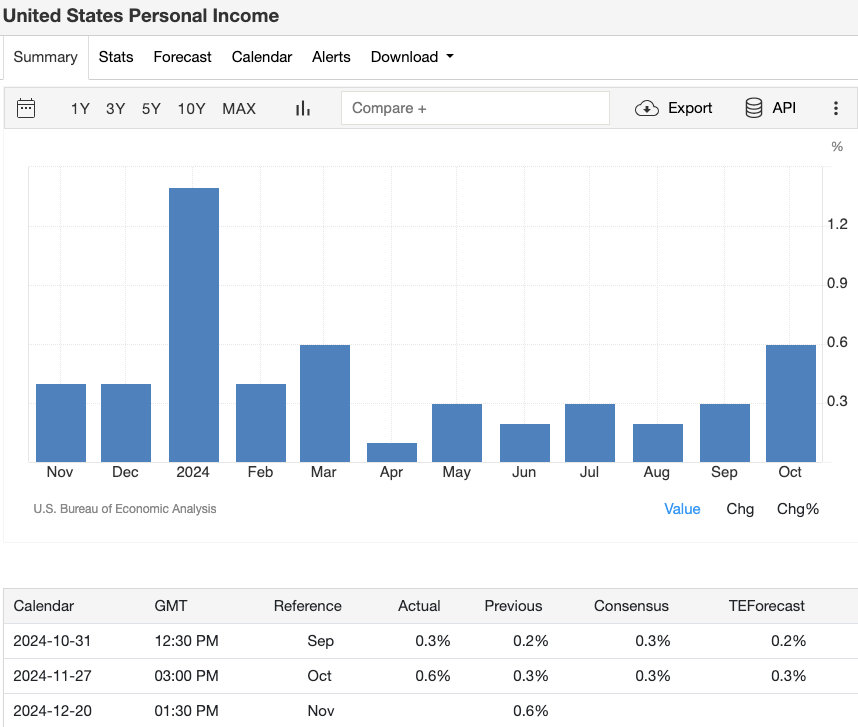Click the U.S. Bureau of Economic Analysis source link

(125, 508)
